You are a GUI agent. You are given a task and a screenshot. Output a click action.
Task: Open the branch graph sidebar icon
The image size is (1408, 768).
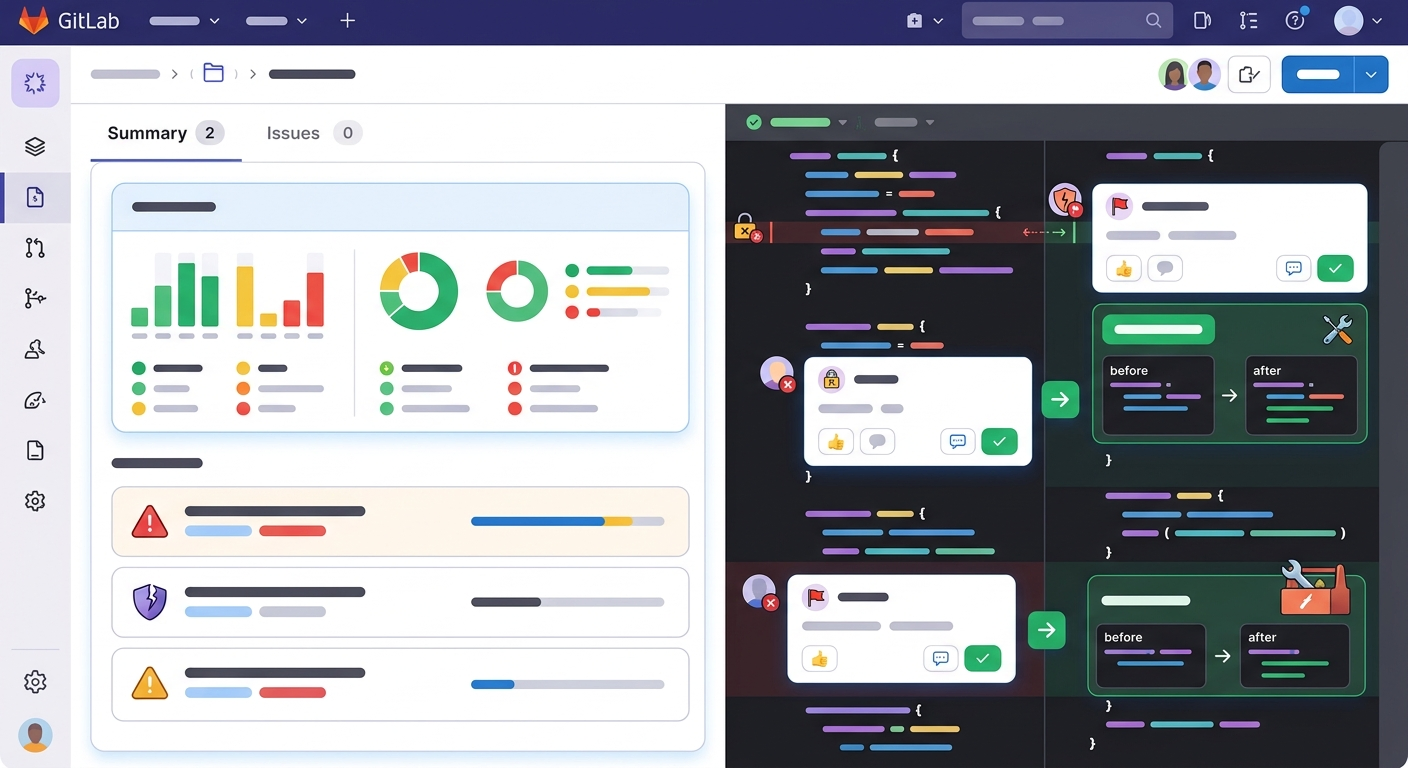pos(35,298)
